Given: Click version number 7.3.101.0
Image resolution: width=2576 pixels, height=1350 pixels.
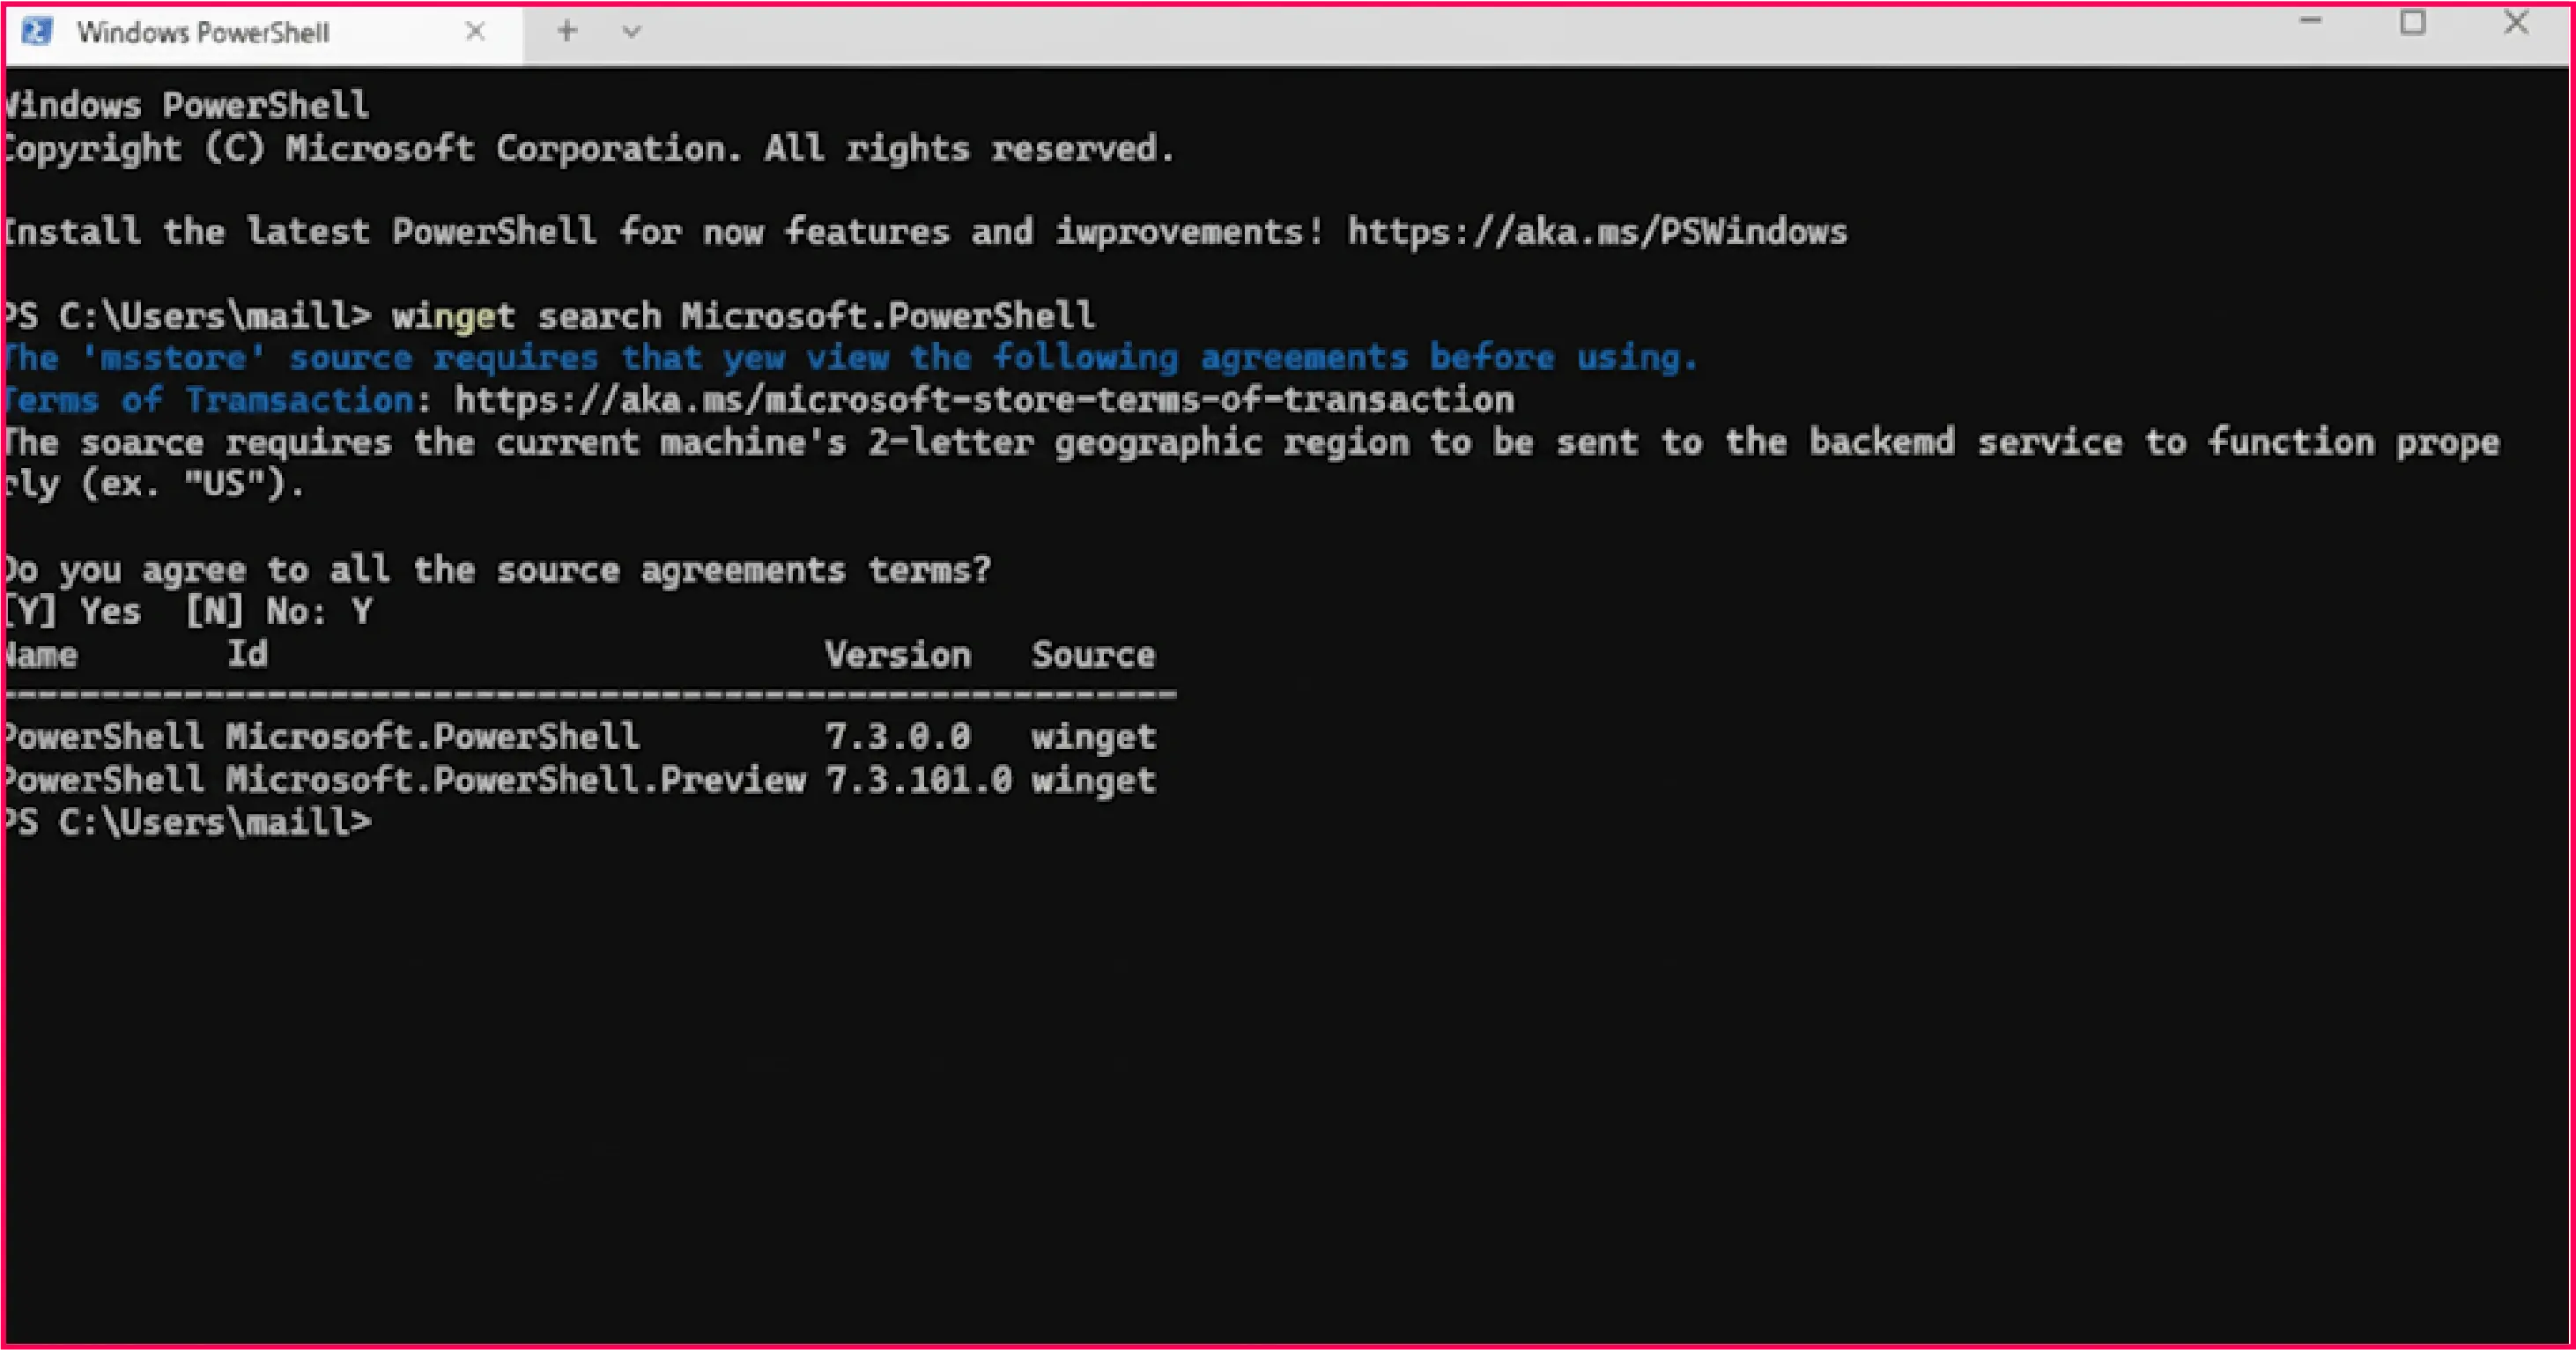Looking at the screenshot, I should 918,780.
